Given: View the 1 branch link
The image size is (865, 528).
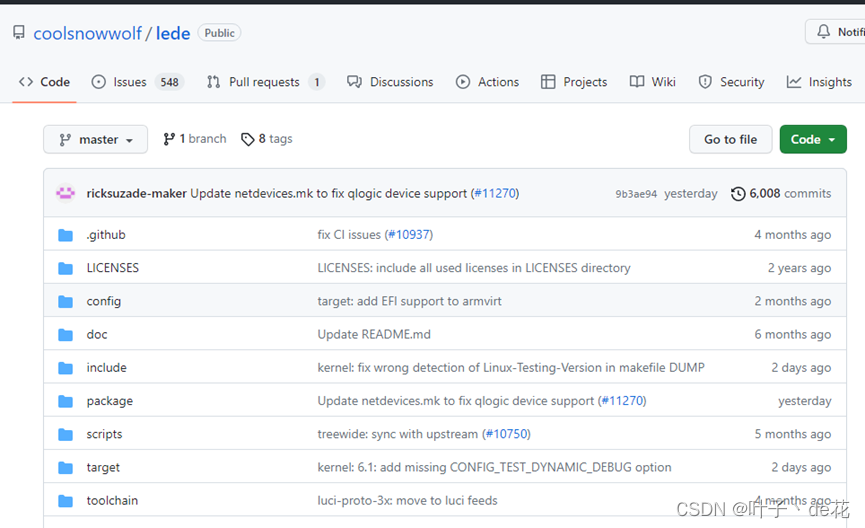Looking at the screenshot, I should pos(195,139).
